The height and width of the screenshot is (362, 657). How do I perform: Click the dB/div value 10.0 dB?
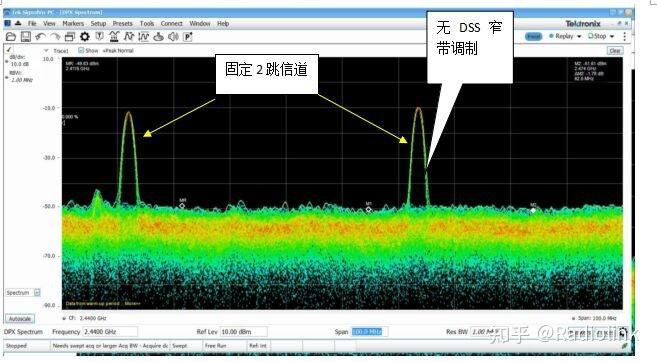pyautogui.click(x=20, y=64)
